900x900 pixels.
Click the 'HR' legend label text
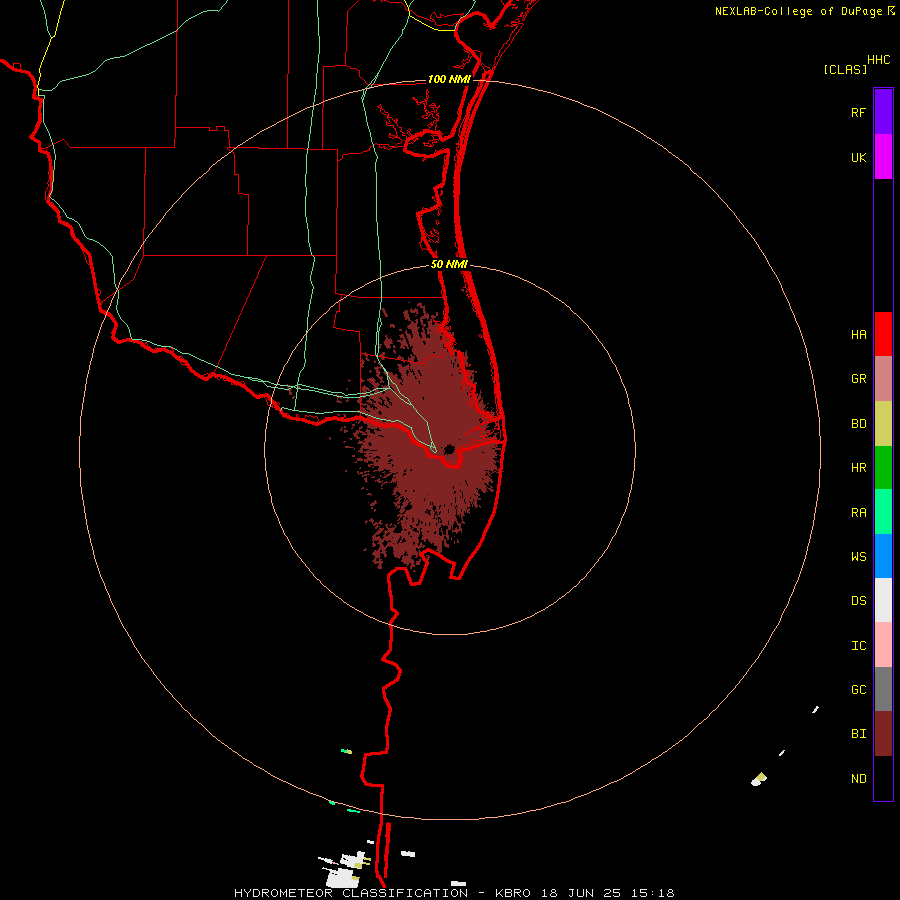click(858, 468)
